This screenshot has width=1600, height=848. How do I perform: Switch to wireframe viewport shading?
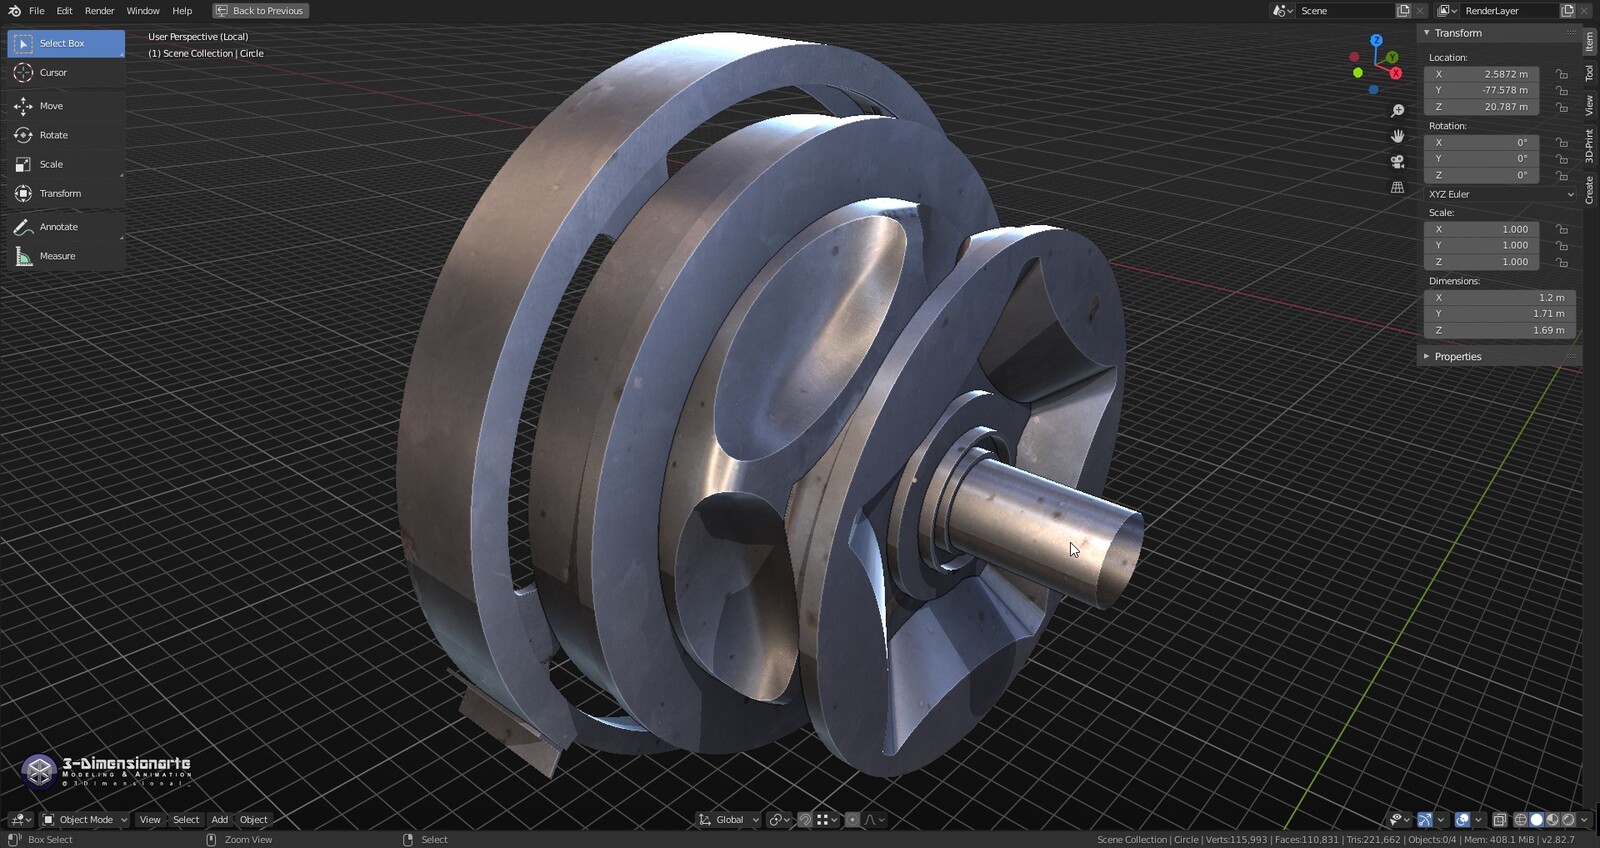point(1520,819)
